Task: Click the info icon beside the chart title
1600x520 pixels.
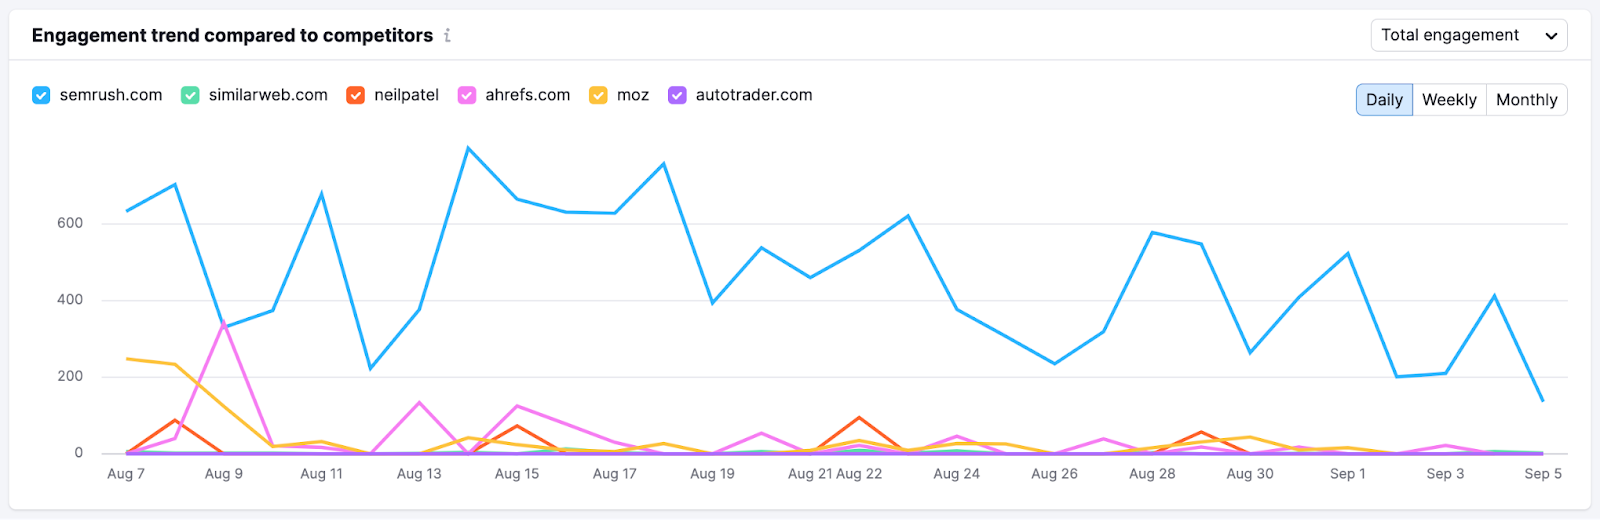Action: pos(447,36)
